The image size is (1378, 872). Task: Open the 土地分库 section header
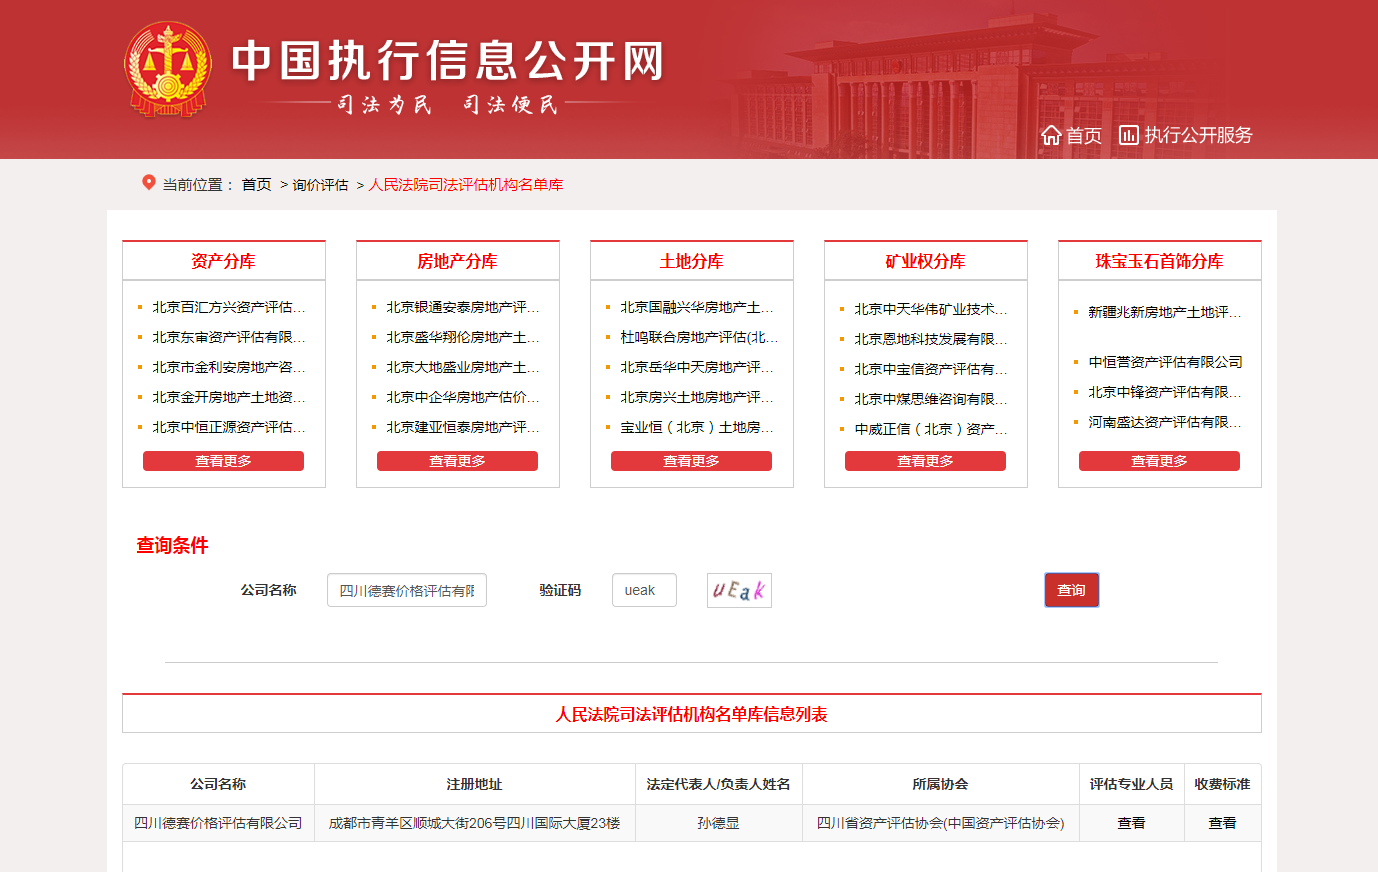click(x=691, y=261)
